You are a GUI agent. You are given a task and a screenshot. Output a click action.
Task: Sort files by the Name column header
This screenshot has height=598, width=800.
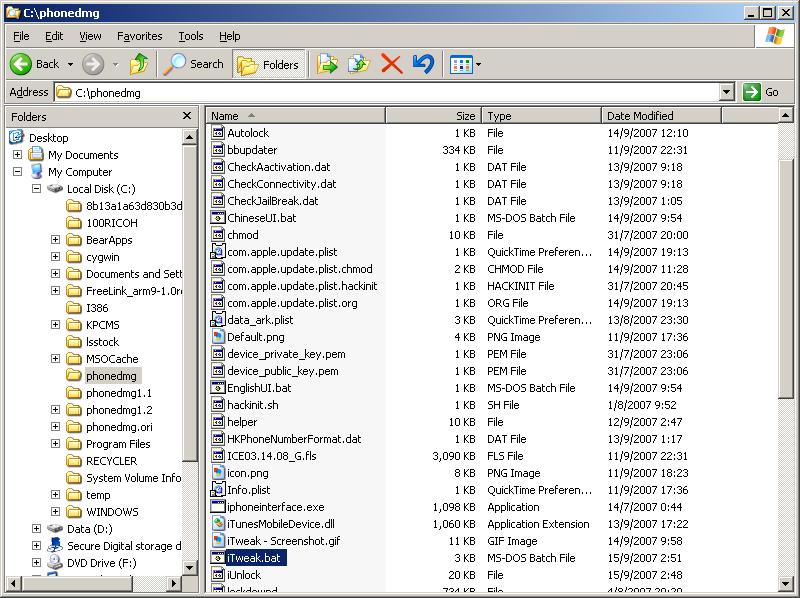coord(295,116)
